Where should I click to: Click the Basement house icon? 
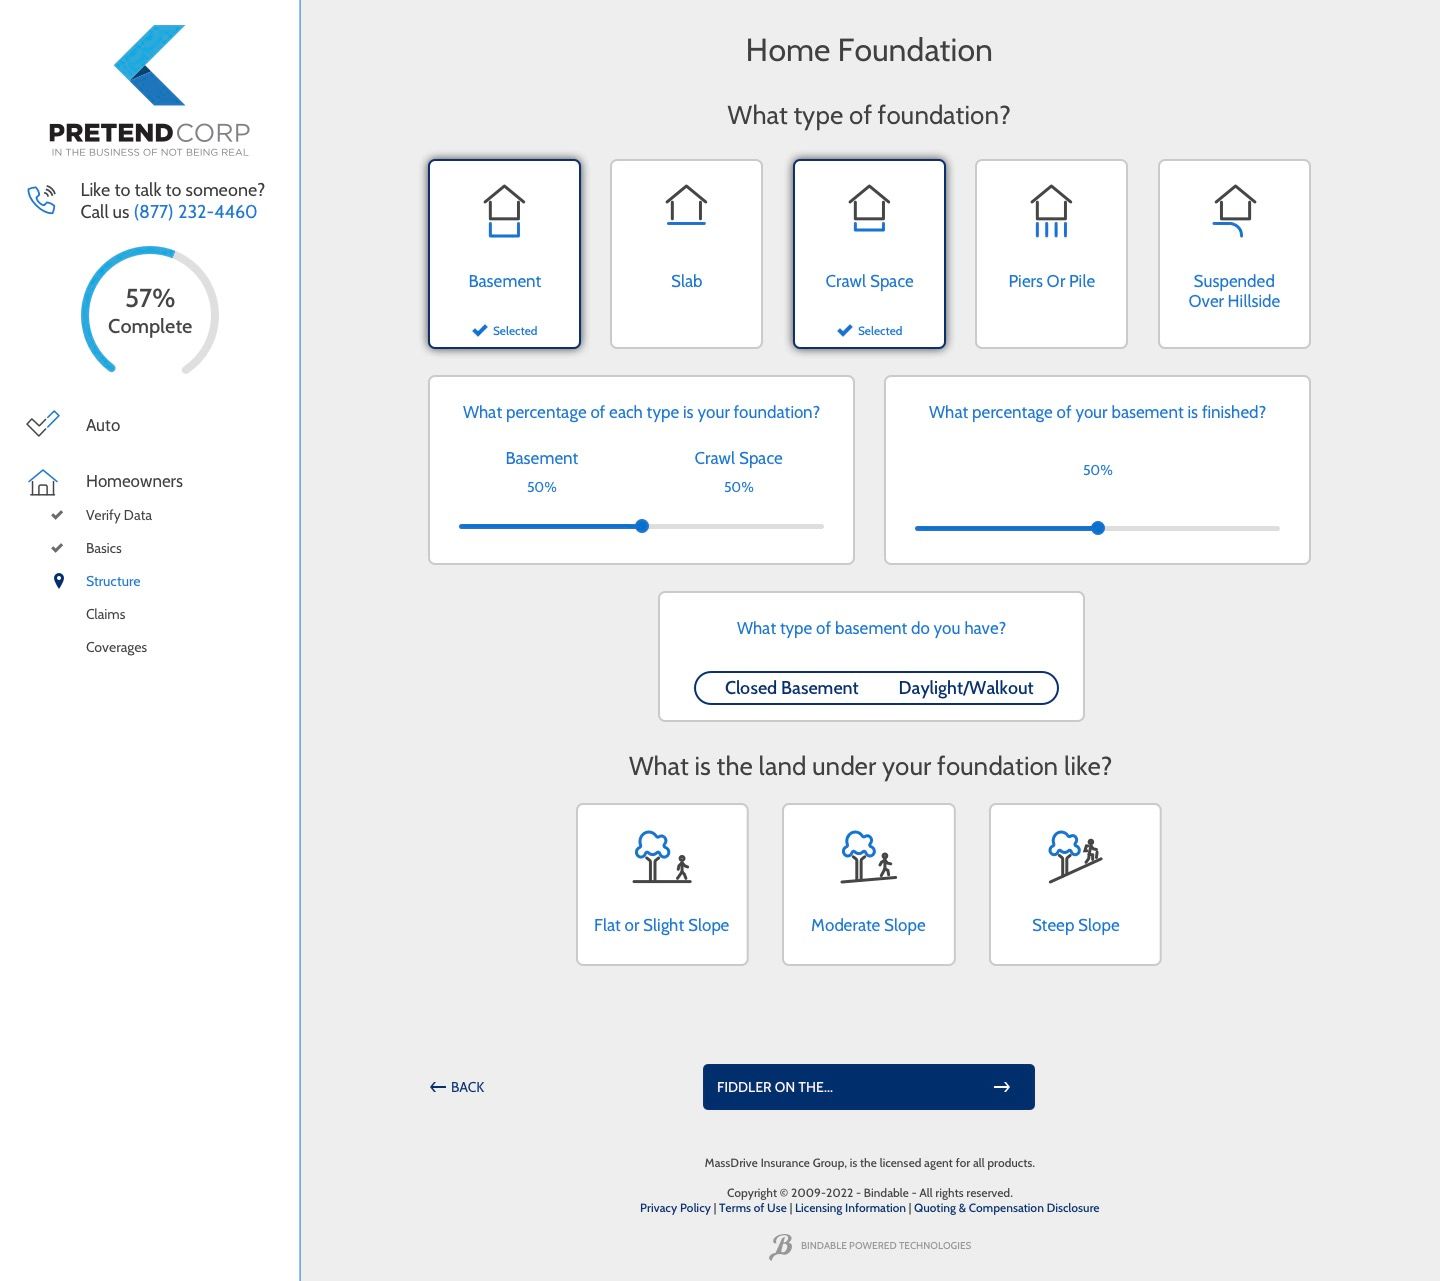pos(504,211)
